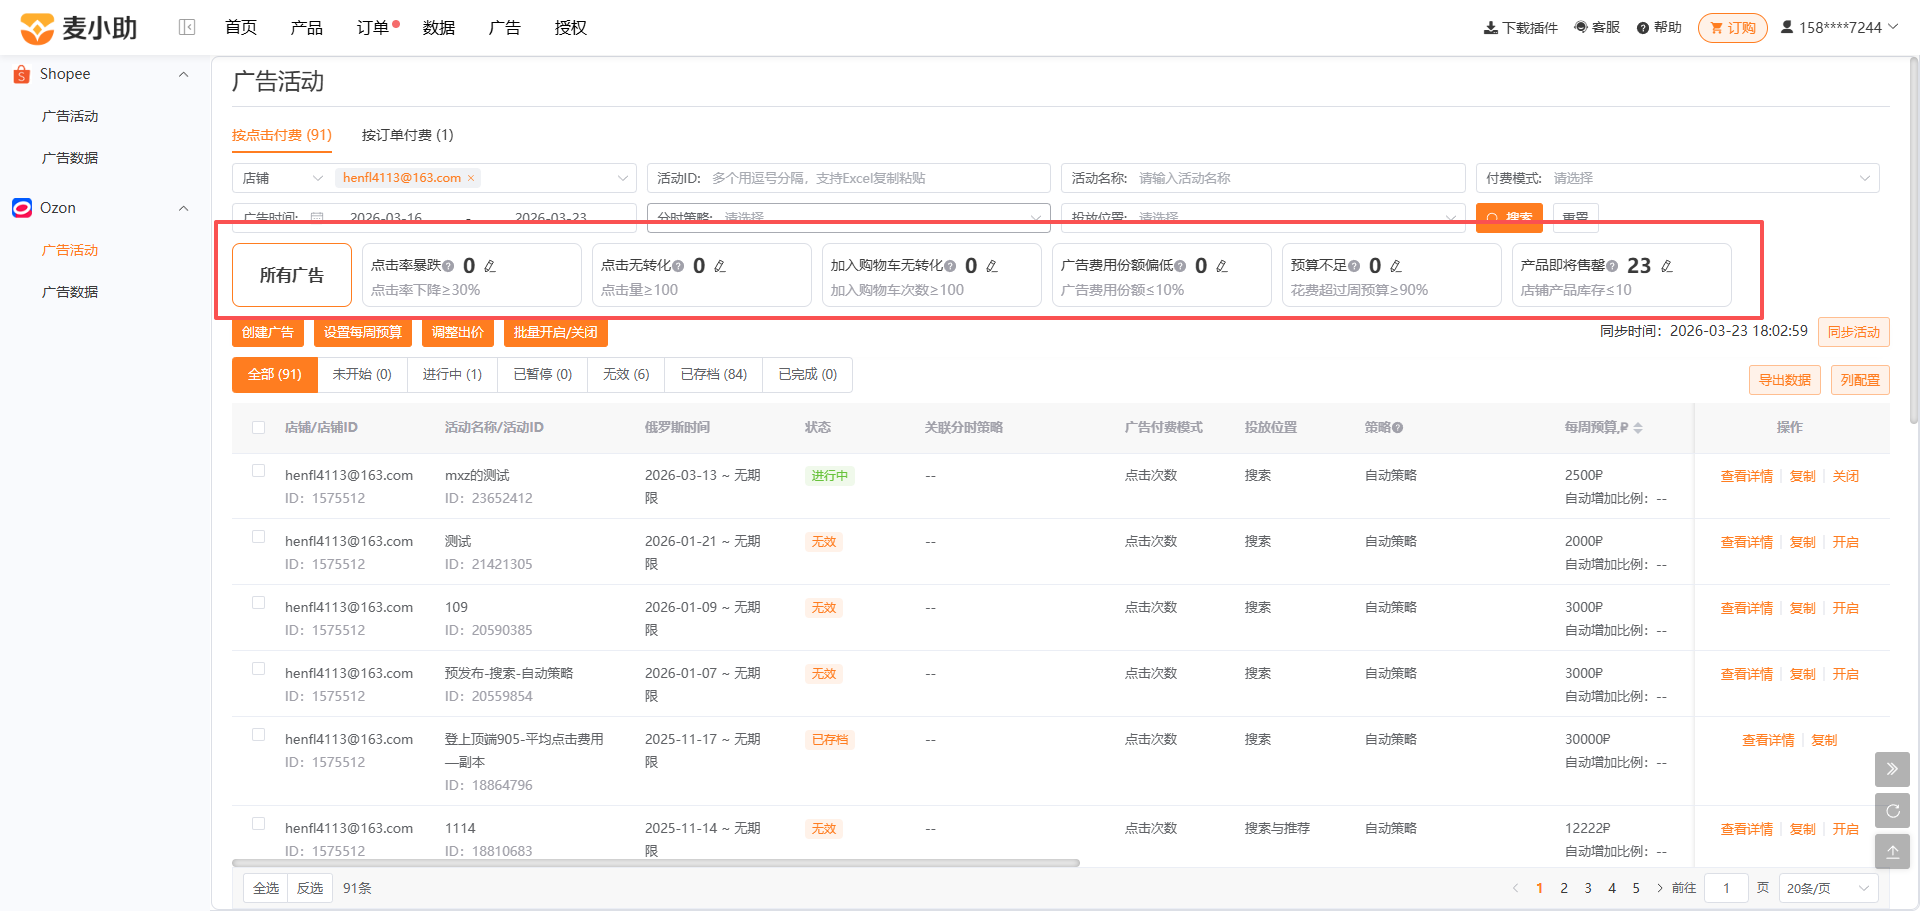Open 付费模式 dropdown
1920x911 pixels.
(1677, 178)
